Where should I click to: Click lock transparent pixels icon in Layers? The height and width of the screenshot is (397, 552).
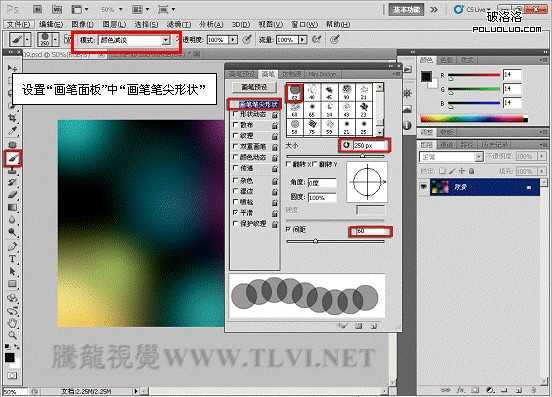coord(443,171)
